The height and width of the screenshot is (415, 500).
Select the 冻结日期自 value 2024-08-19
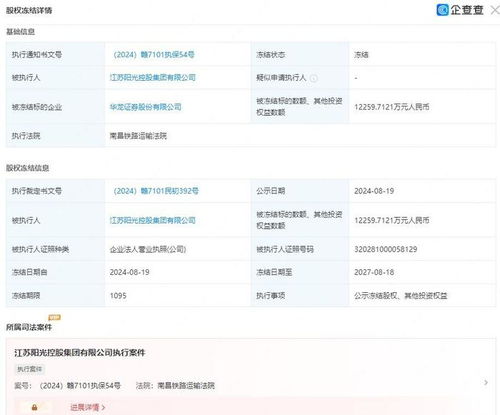click(x=130, y=272)
